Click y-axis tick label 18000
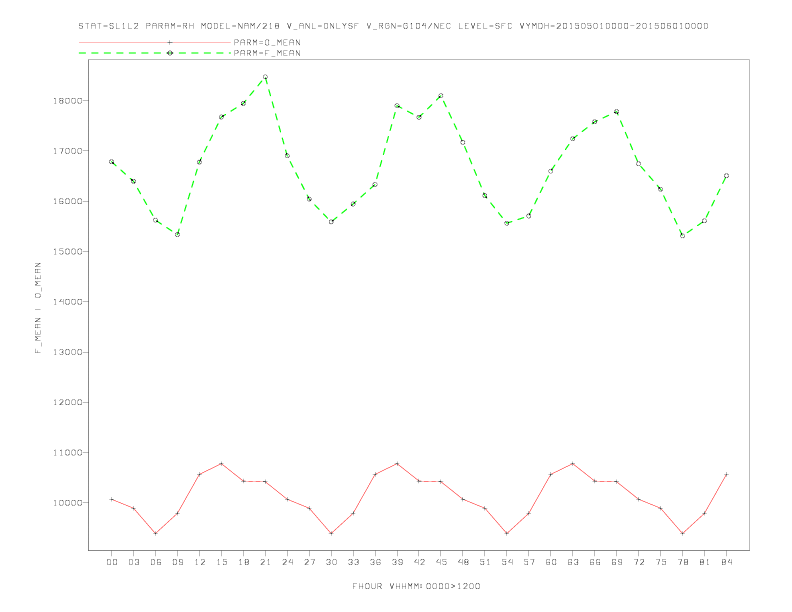This screenshot has height=612, width=792. pos(67,100)
